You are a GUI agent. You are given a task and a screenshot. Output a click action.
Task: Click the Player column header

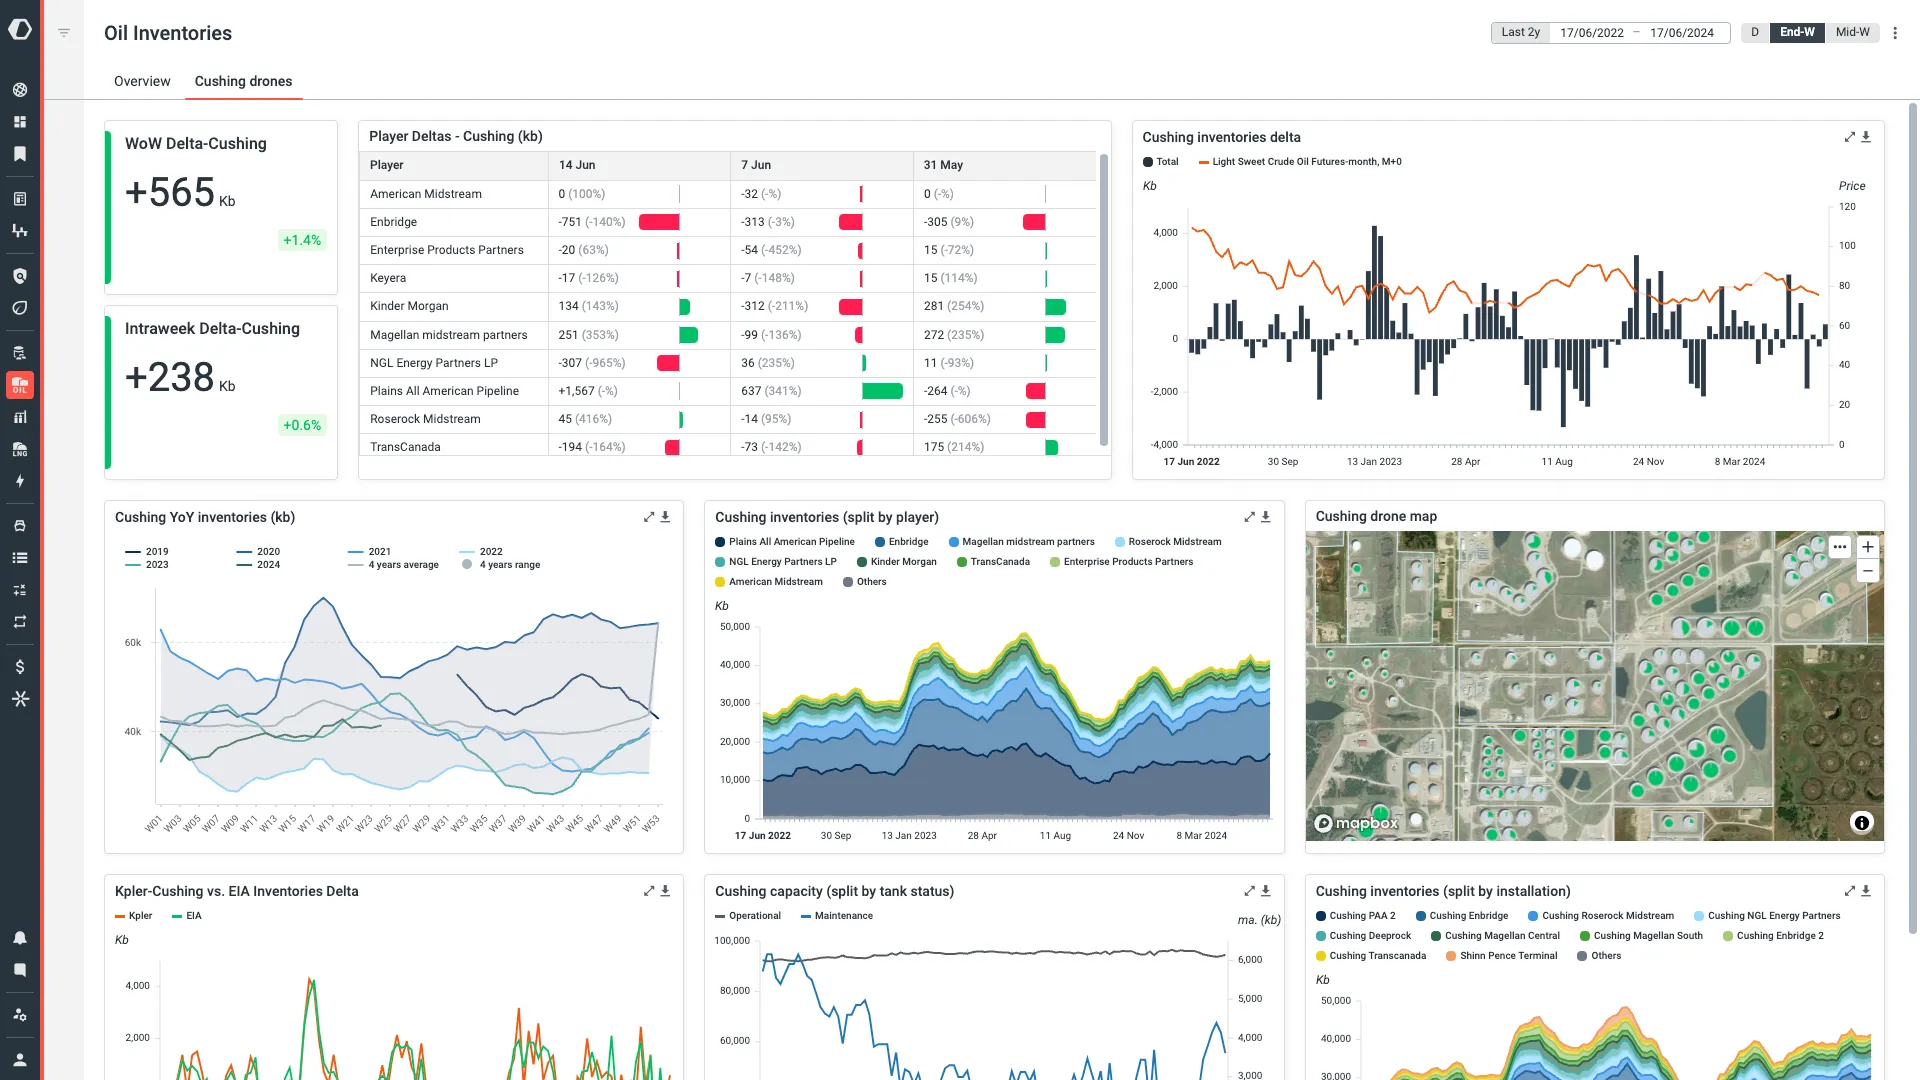[454, 165]
